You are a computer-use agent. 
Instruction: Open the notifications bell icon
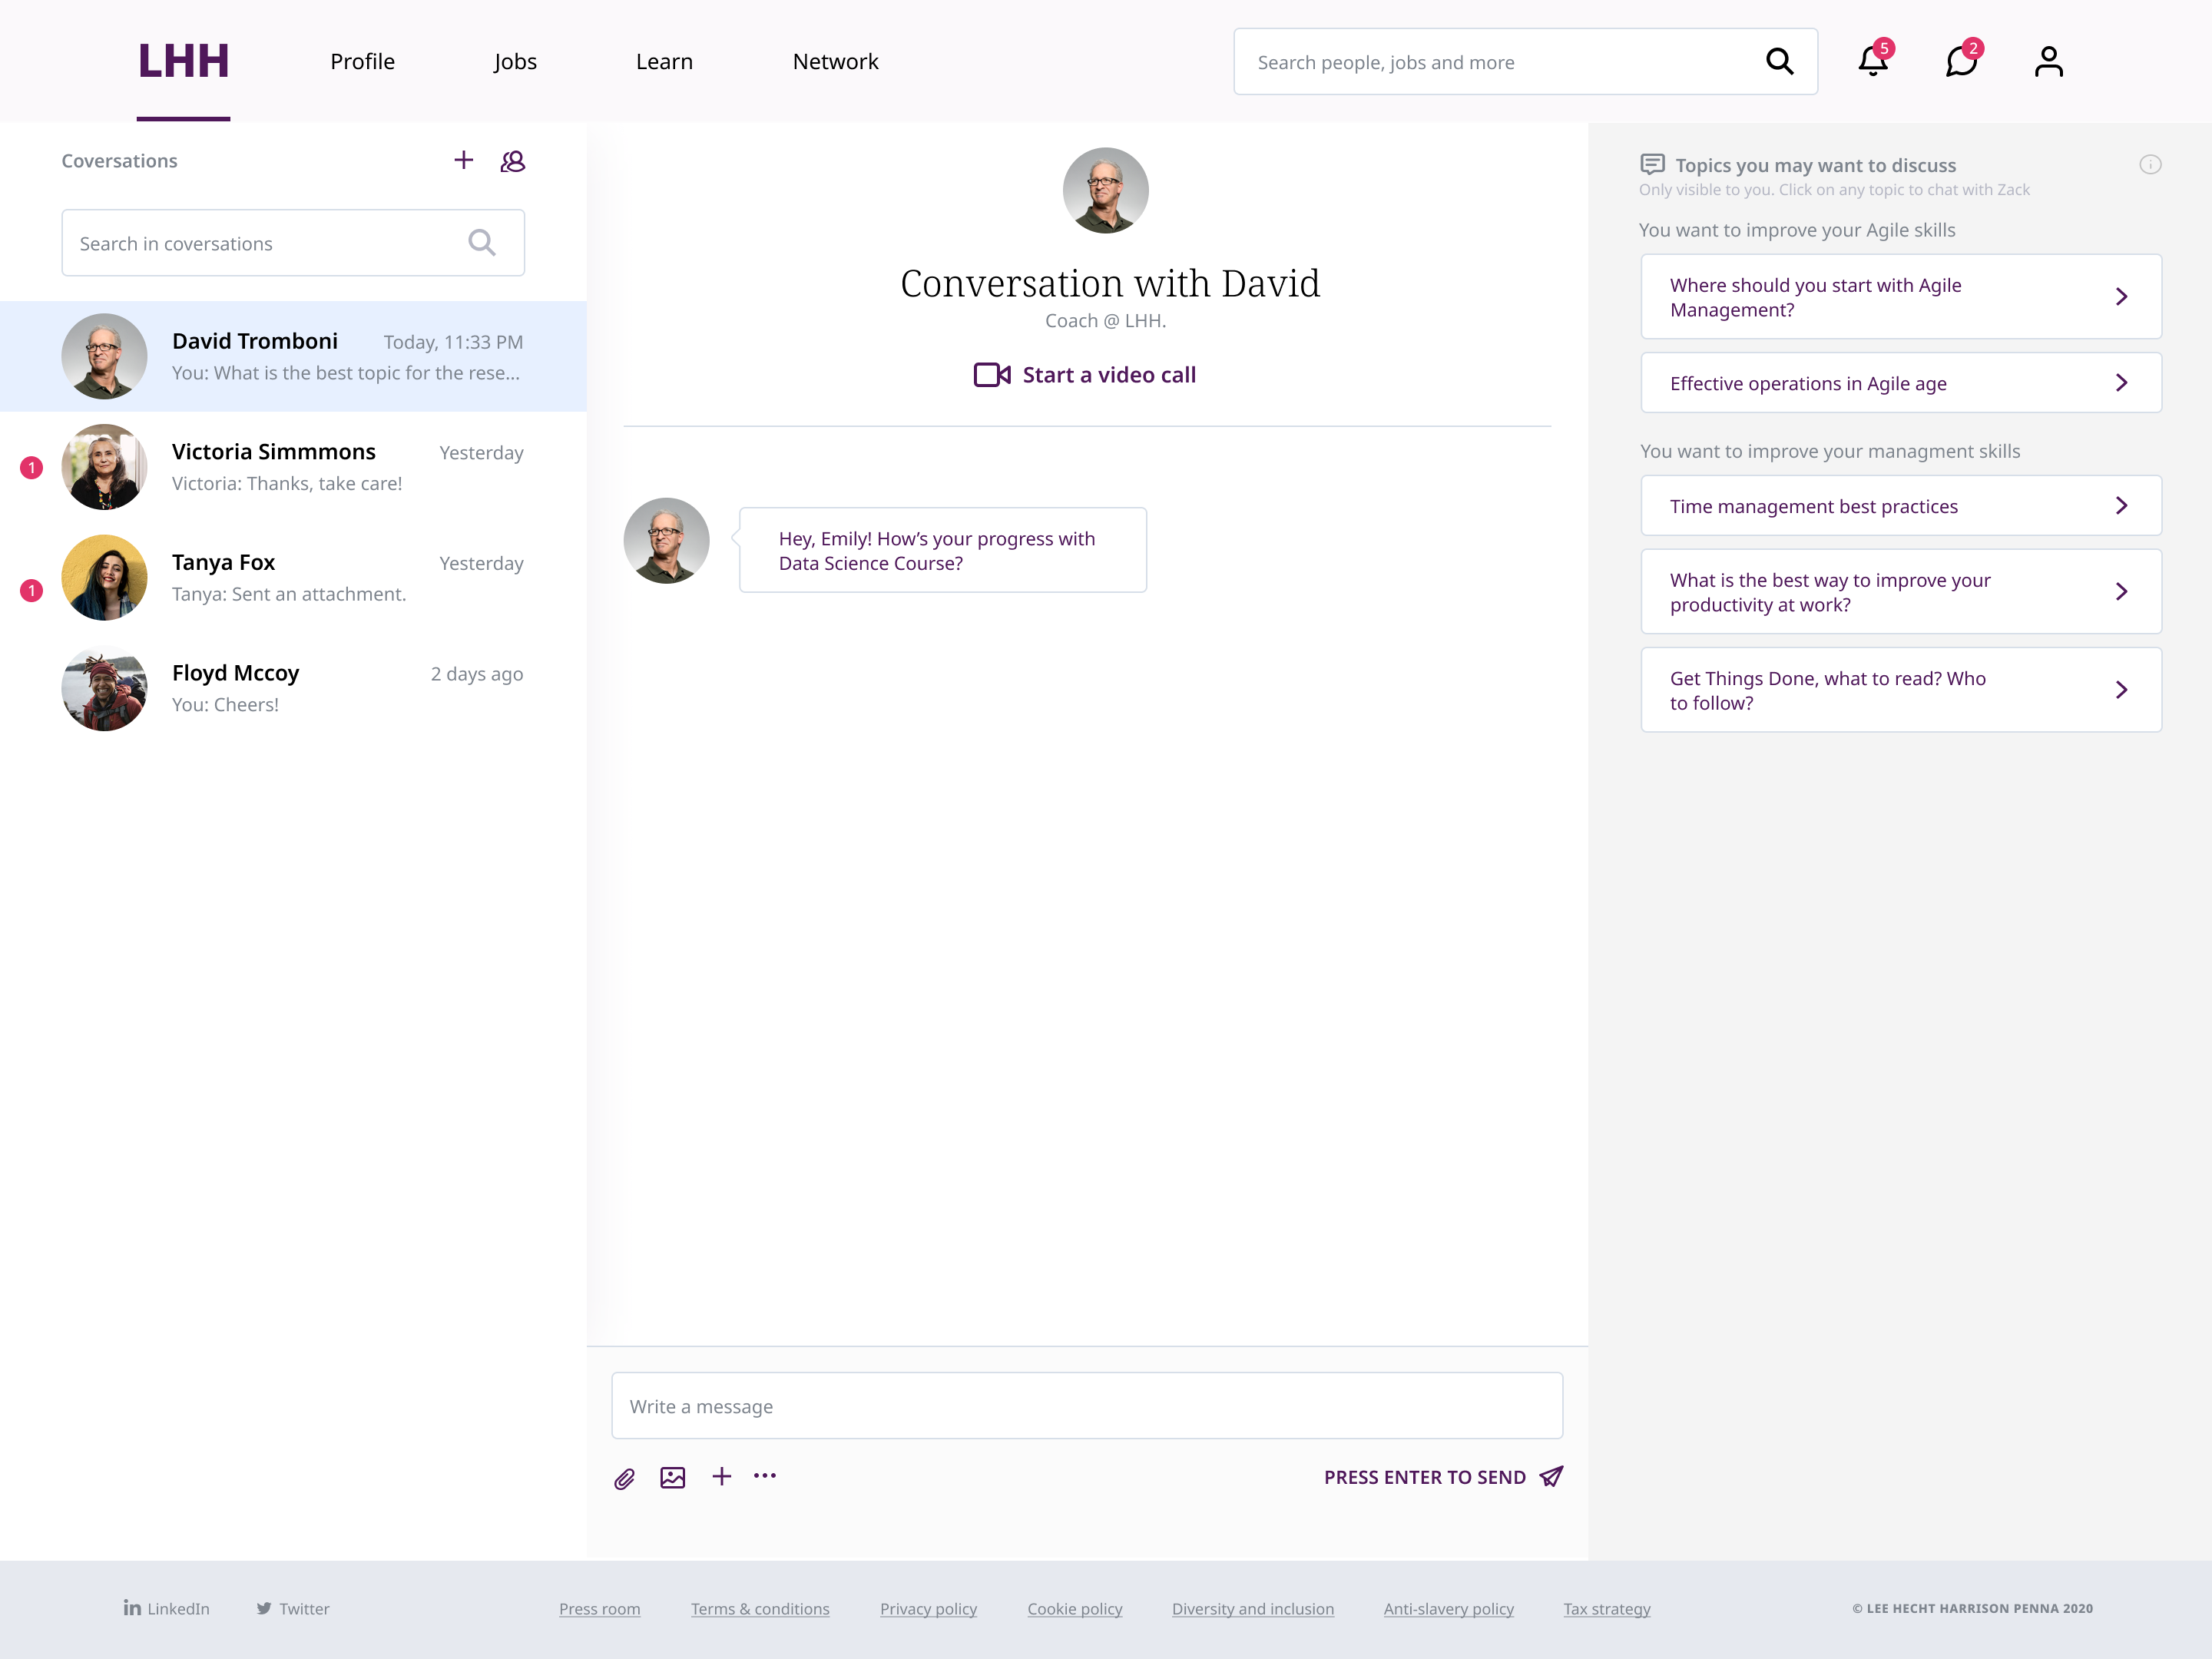[x=1872, y=62]
